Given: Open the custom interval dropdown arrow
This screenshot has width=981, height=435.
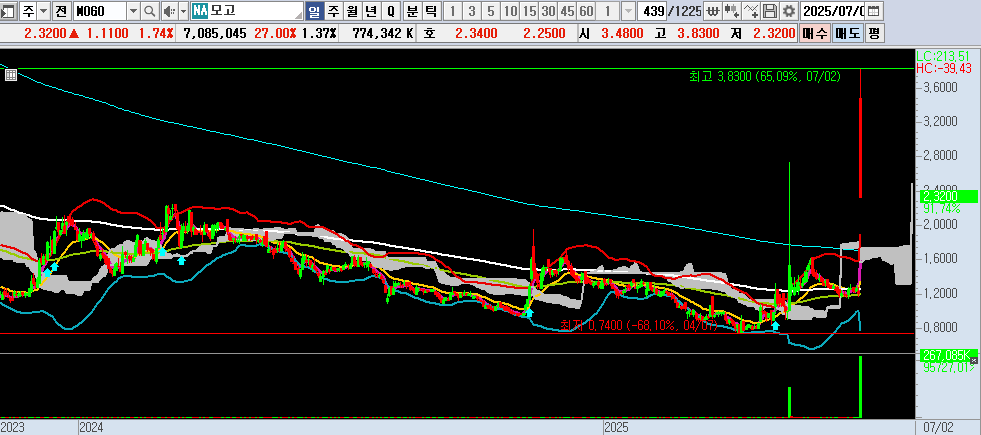Looking at the screenshot, I should [x=628, y=11].
